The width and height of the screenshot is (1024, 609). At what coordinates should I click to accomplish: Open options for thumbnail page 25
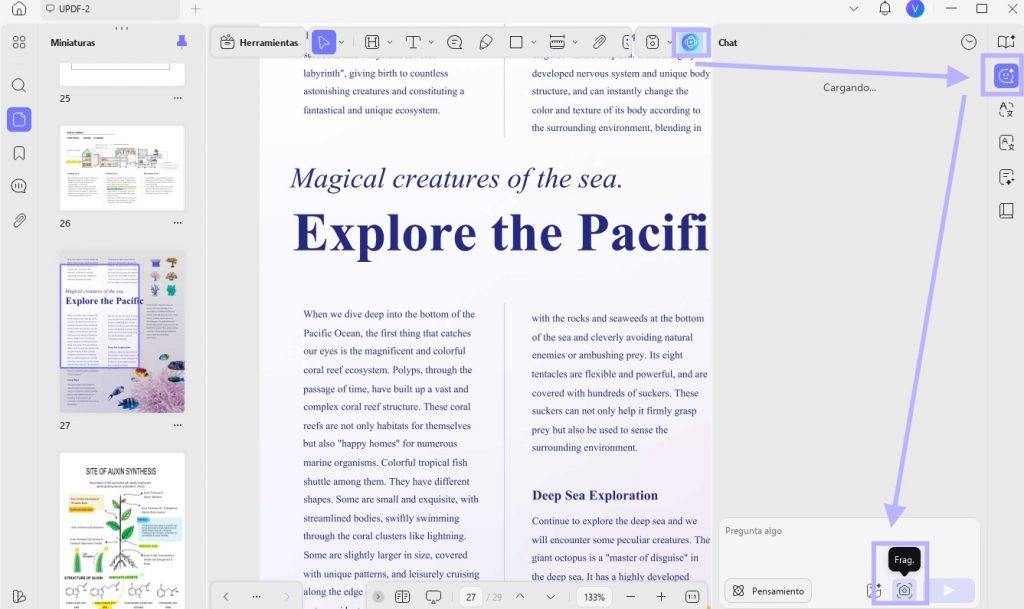tap(178, 98)
